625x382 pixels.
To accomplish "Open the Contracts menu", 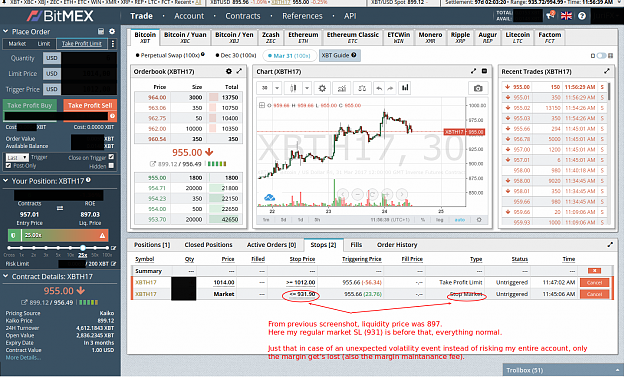I will (243, 16).
